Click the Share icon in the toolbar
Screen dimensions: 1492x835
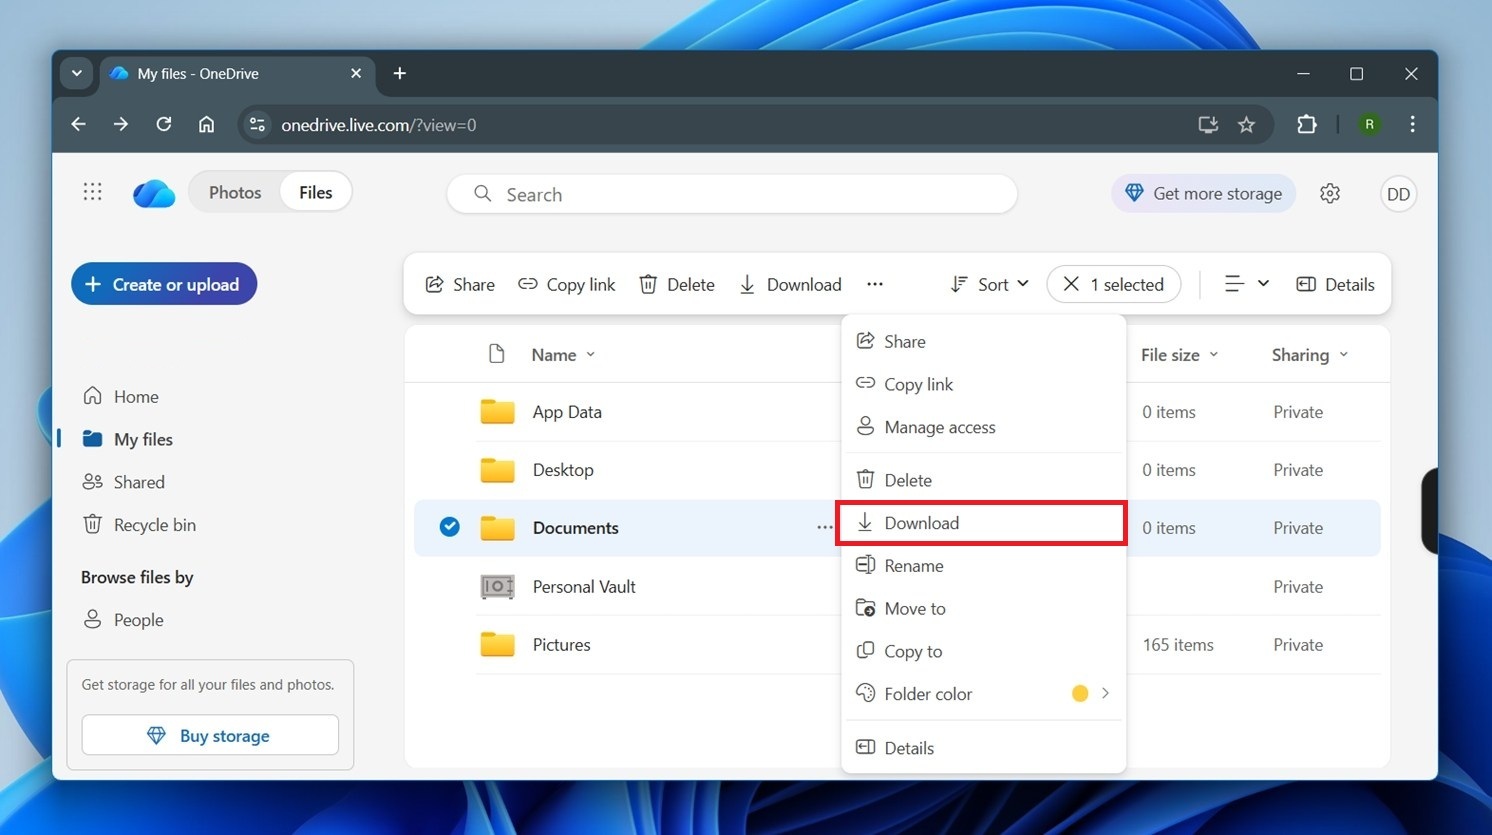pos(434,284)
